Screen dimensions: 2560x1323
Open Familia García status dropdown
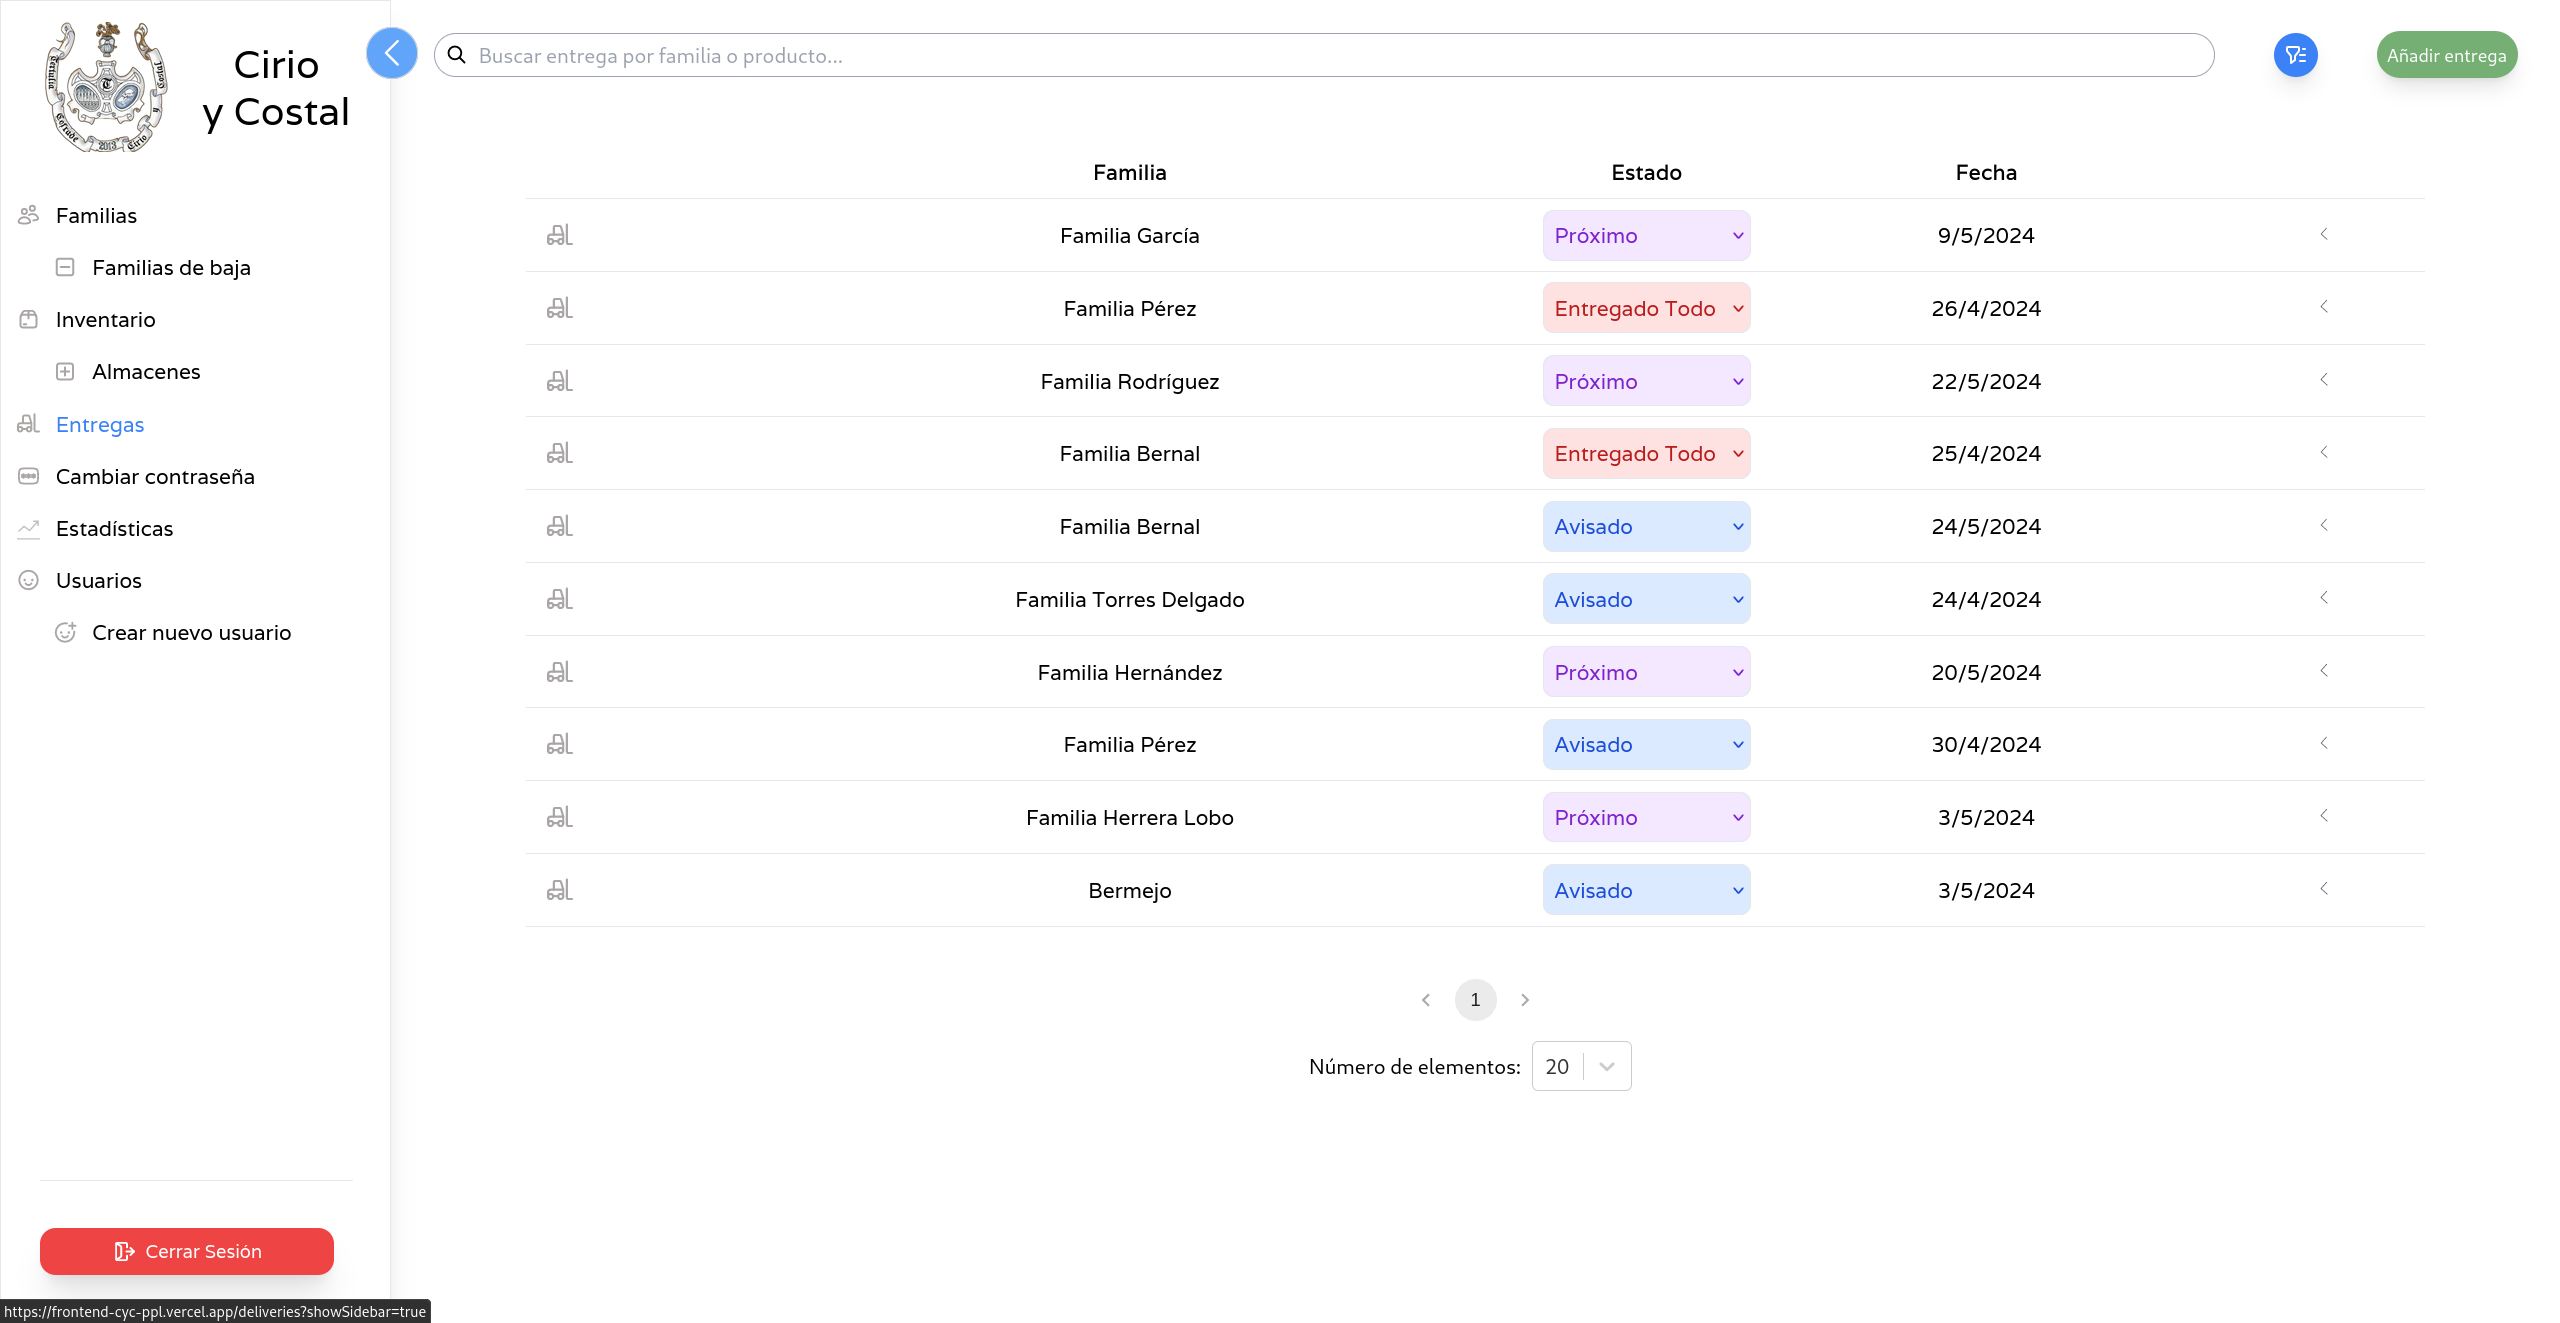pos(1646,235)
